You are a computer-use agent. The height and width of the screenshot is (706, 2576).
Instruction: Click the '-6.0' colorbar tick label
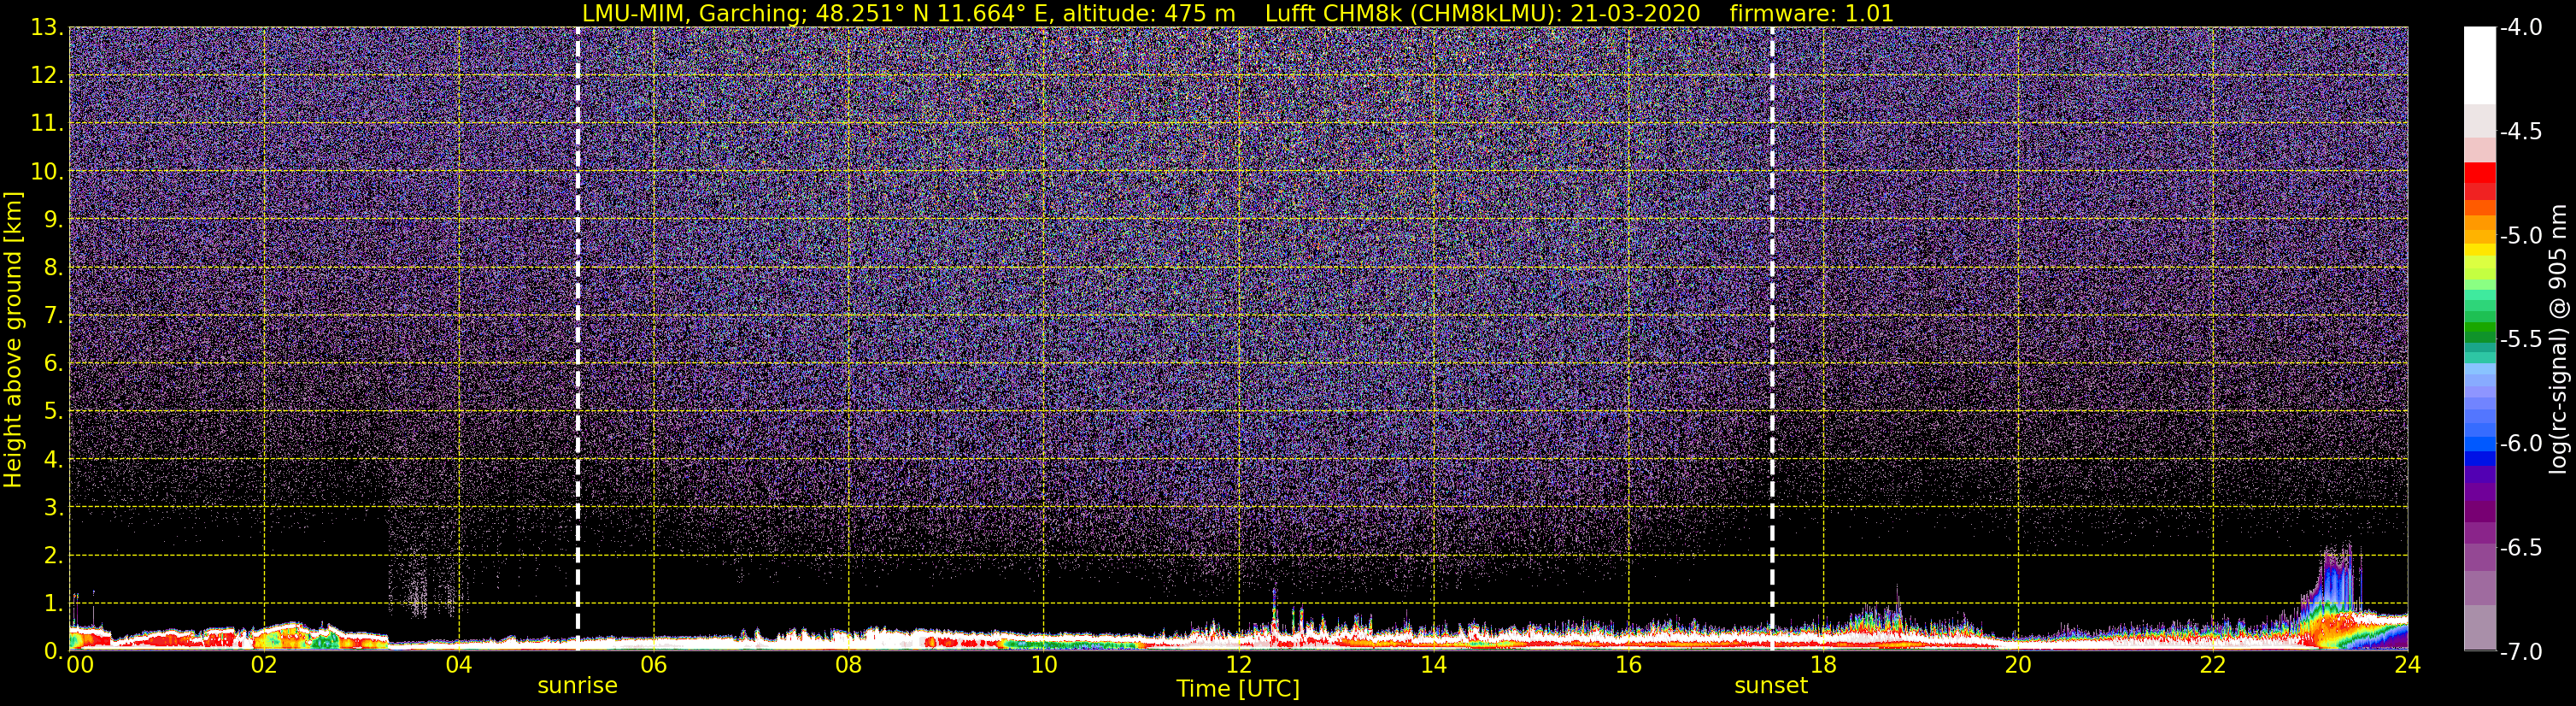(x=2520, y=444)
